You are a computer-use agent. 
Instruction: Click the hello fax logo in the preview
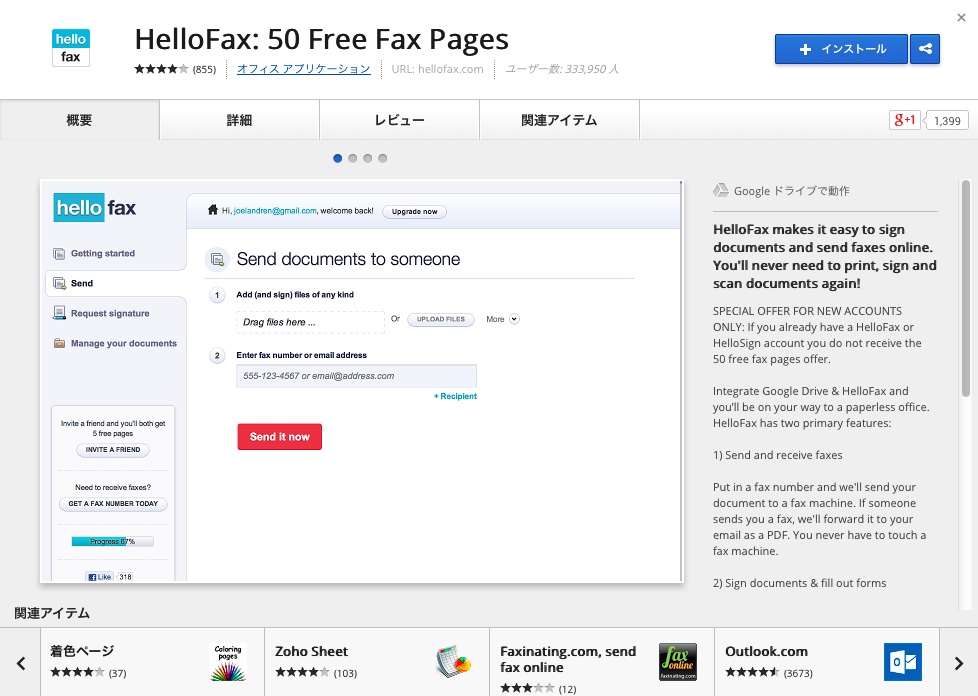93,207
